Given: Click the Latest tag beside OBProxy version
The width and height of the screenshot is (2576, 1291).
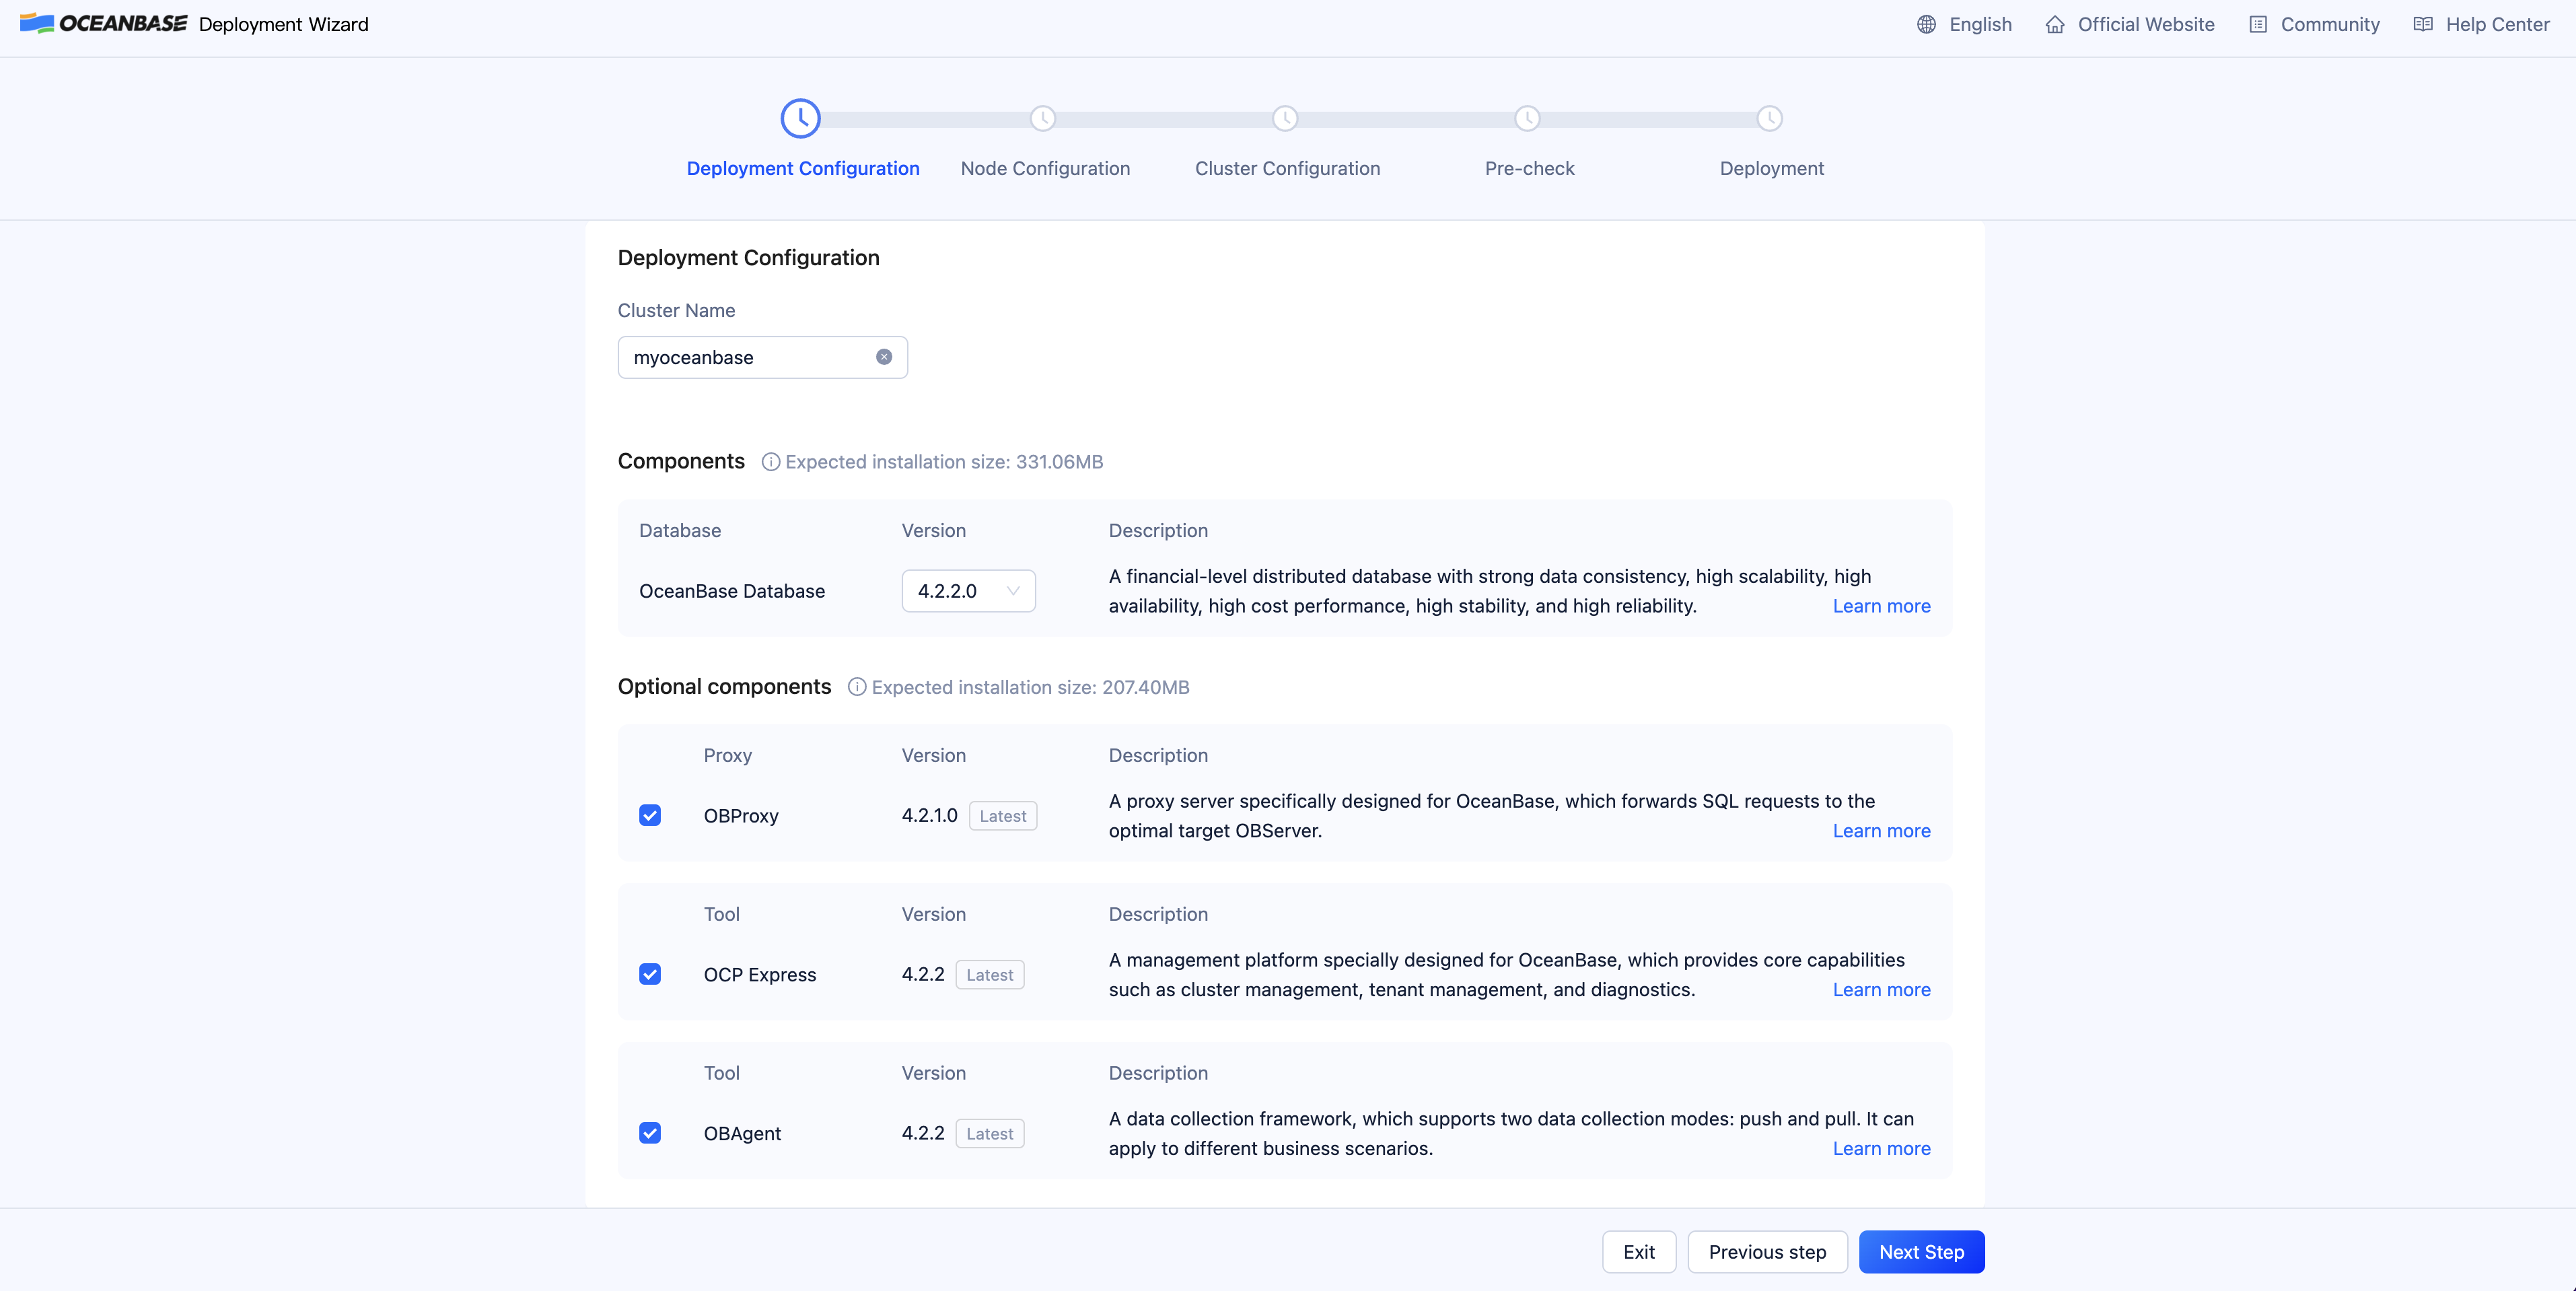Looking at the screenshot, I should click(x=1002, y=816).
